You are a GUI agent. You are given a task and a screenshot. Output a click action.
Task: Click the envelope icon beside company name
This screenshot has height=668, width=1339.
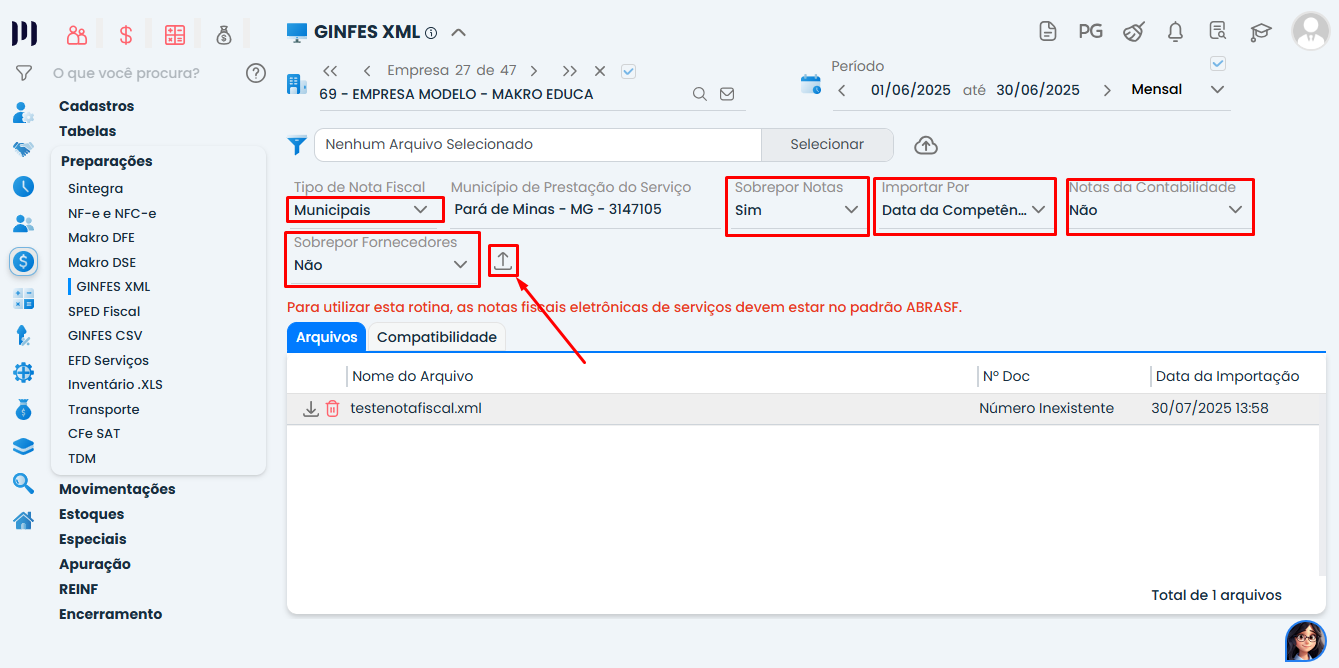pyautogui.click(x=727, y=94)
